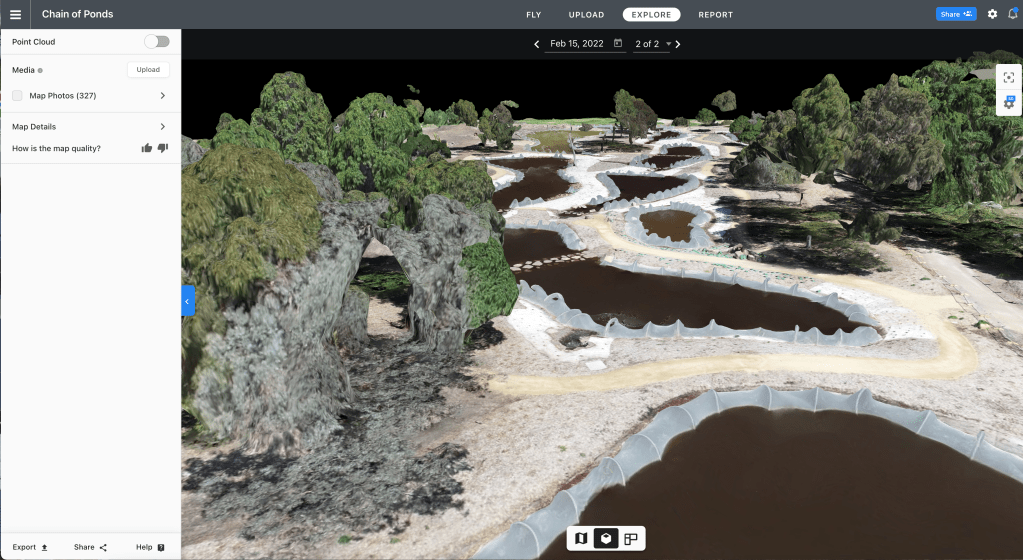Give thumbs down for map quality

(x=163, y=148)
